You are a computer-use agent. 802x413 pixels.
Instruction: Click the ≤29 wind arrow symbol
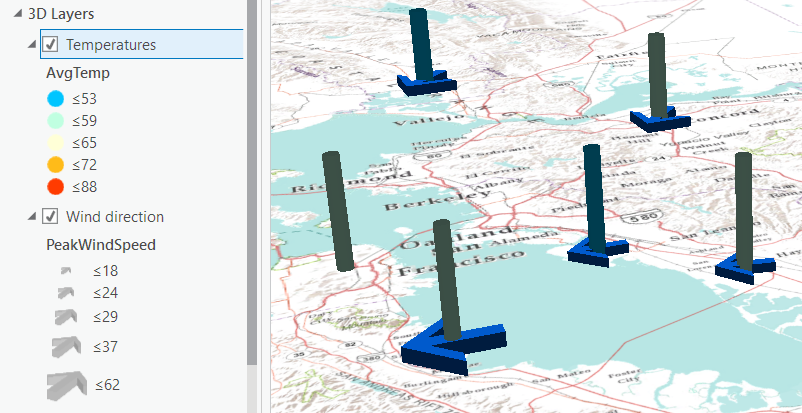click(x=66, y=317)
